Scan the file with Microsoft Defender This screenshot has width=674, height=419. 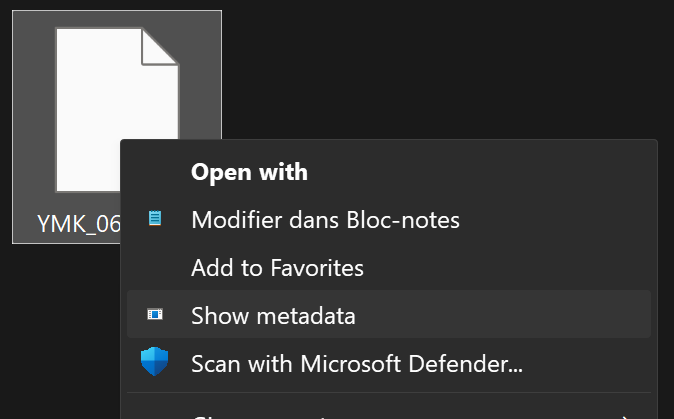pos(357,362)
